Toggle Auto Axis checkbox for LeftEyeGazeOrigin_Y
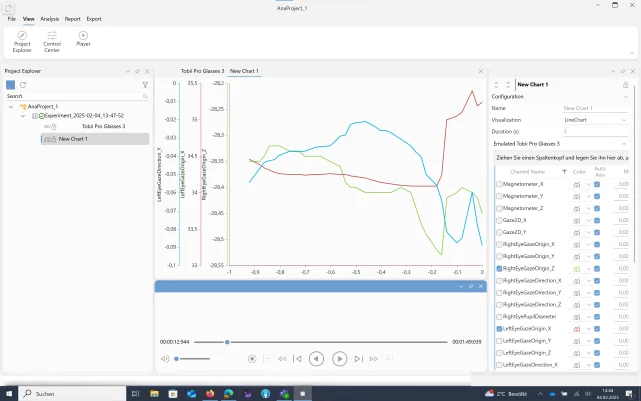This screenshot has width=641, height=401. click(597, 341)
